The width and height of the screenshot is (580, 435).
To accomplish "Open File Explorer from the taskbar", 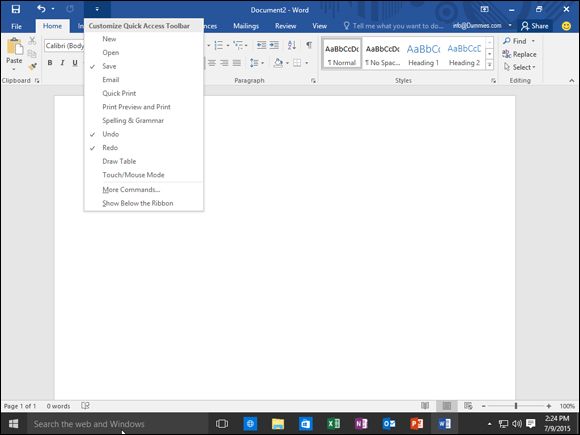I will [x=278, y=424].
